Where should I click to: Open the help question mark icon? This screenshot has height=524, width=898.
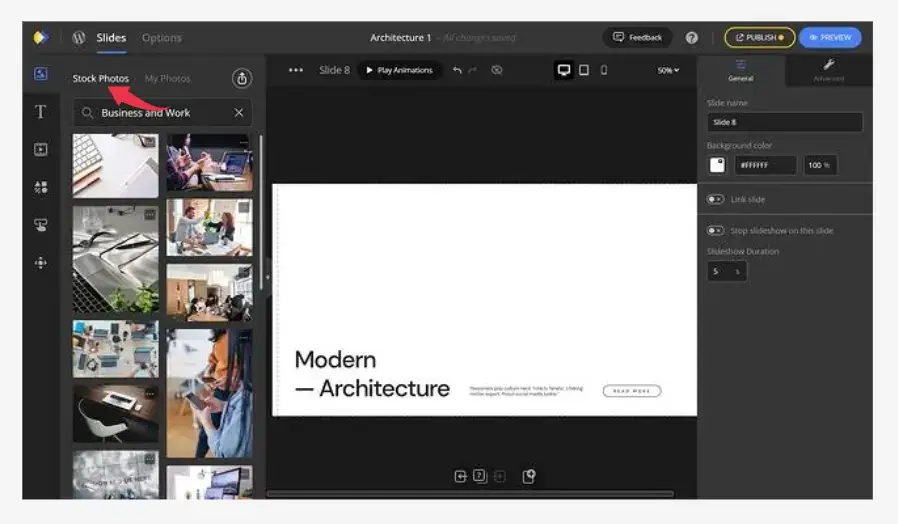[692, 37]
